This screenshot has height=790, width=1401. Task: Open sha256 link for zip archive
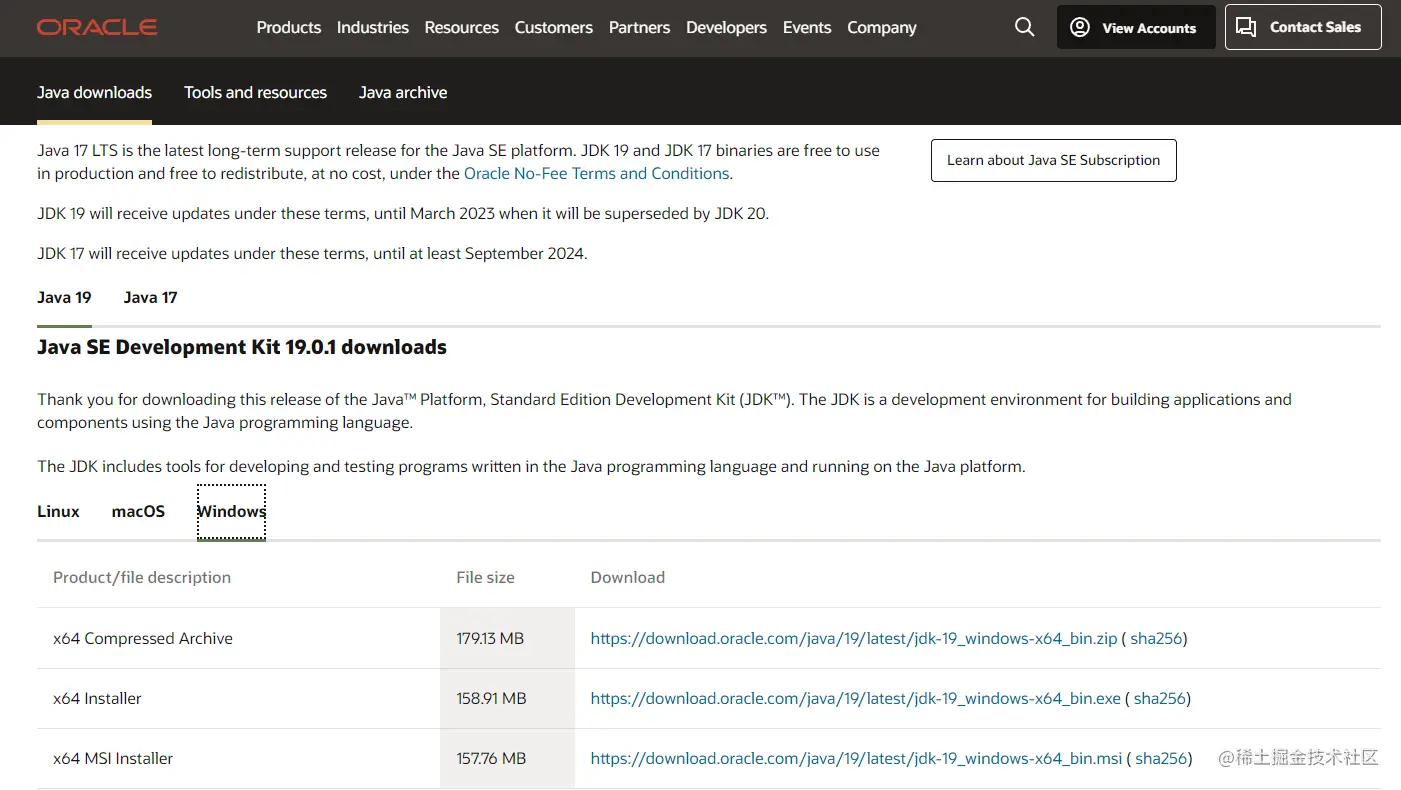click(x=1156, y=638)
